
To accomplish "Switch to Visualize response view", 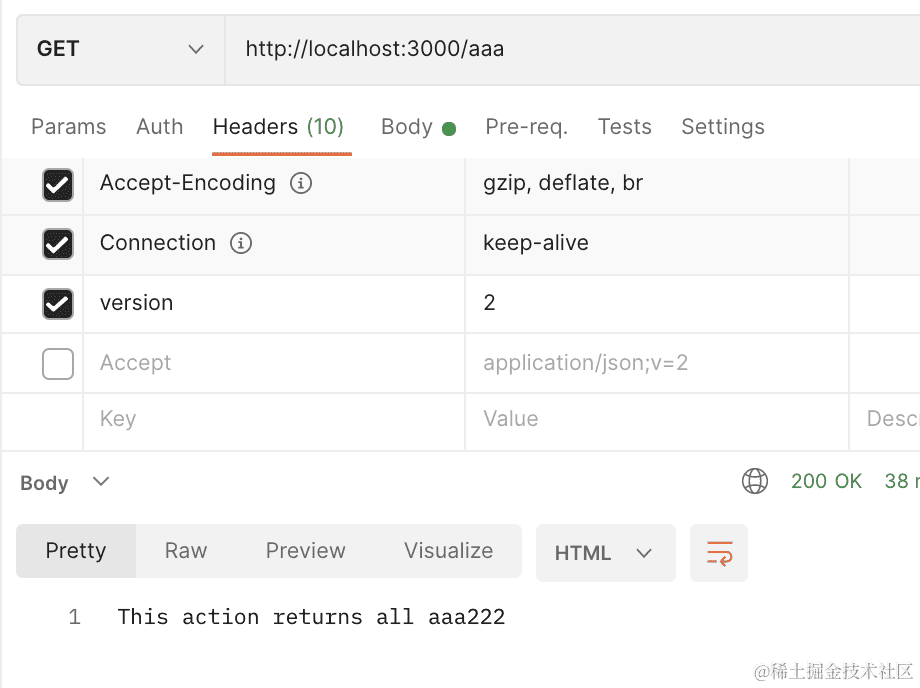I will [x=448, y=551].
